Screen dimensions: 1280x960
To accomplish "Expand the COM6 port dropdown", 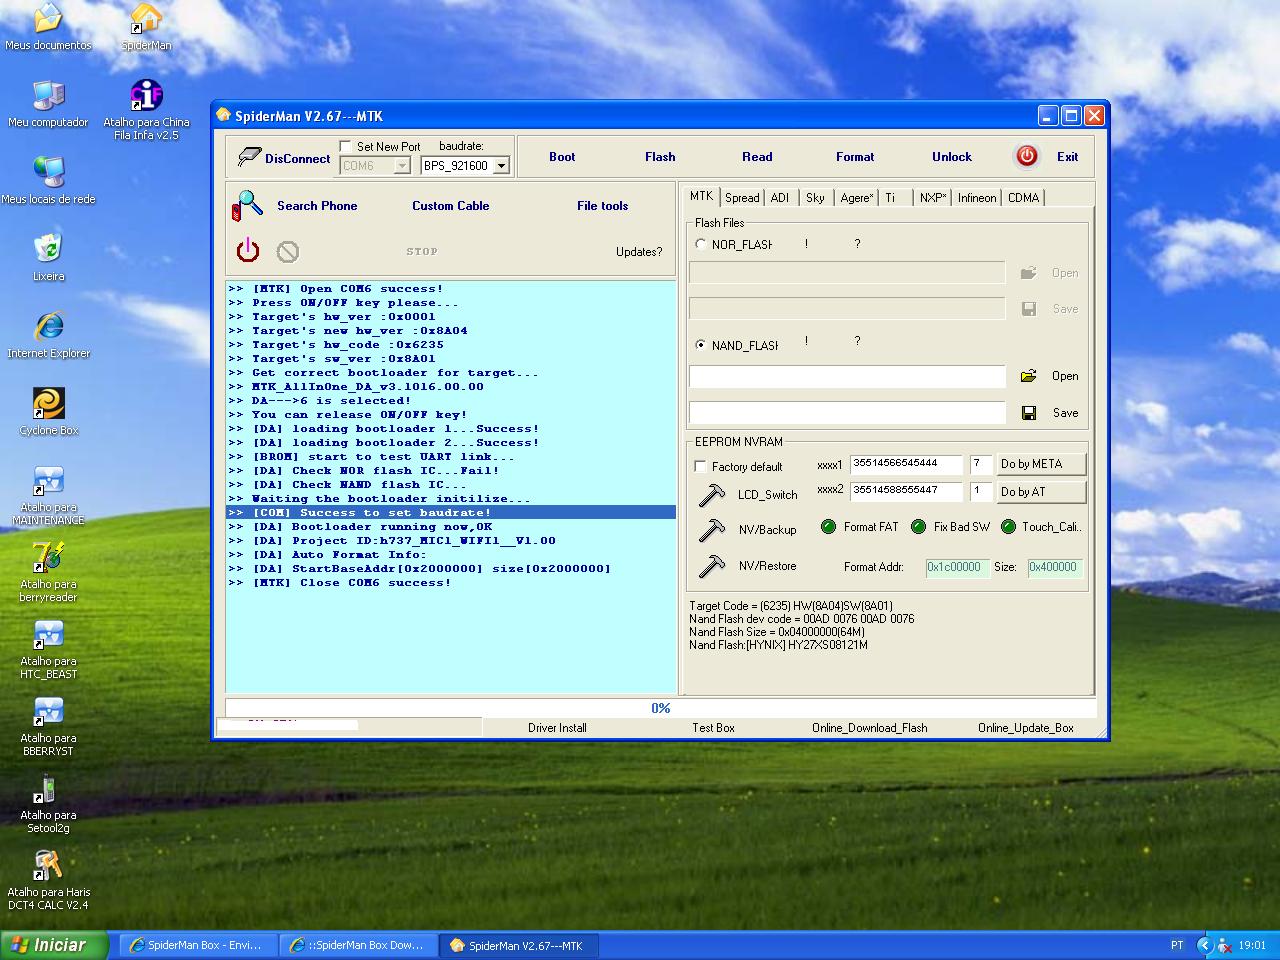I will 402,166.
